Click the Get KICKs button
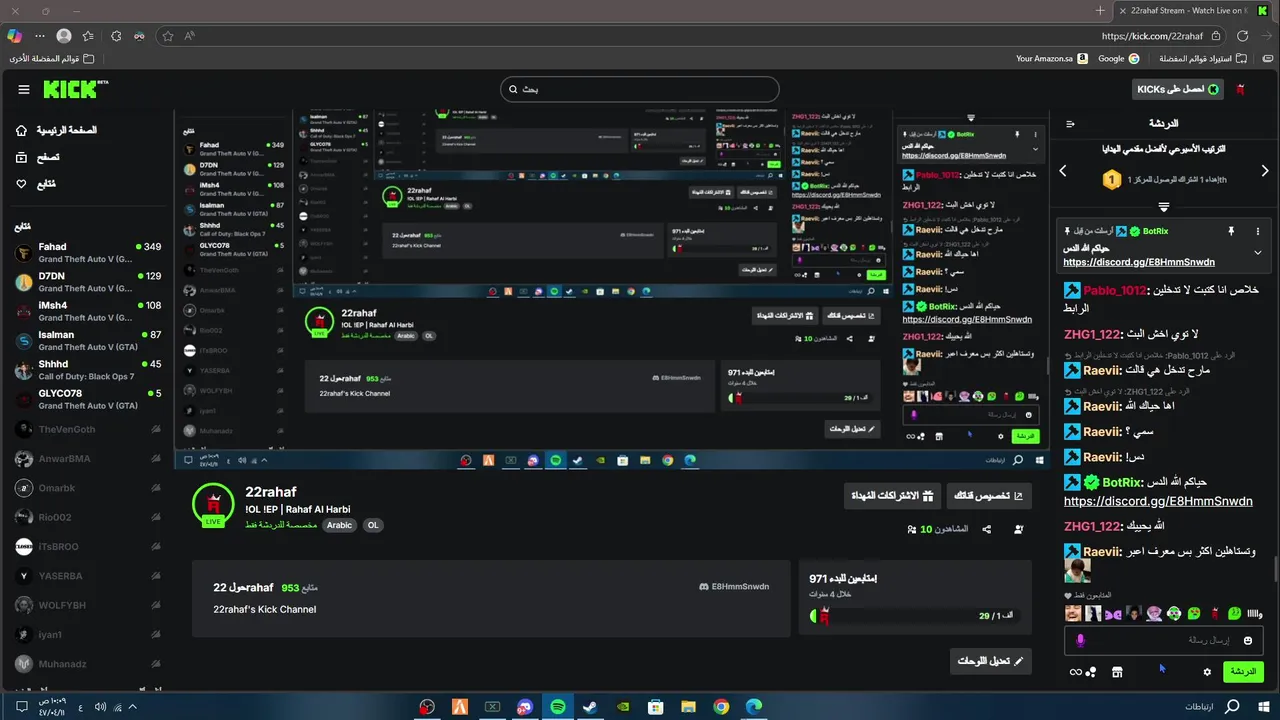The width and height of the screenshot is (1280, 720). (1178, 89)
